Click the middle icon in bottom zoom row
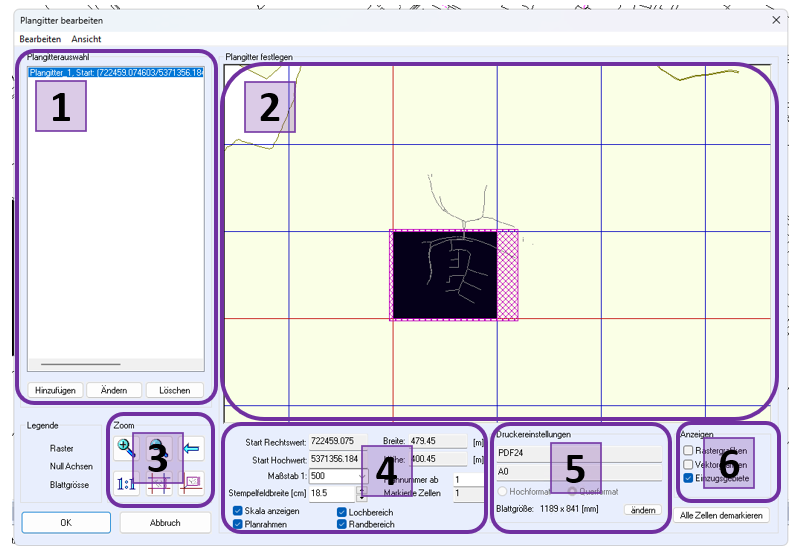Viewport: 801px width, 558px height. [x=159, y=483]
